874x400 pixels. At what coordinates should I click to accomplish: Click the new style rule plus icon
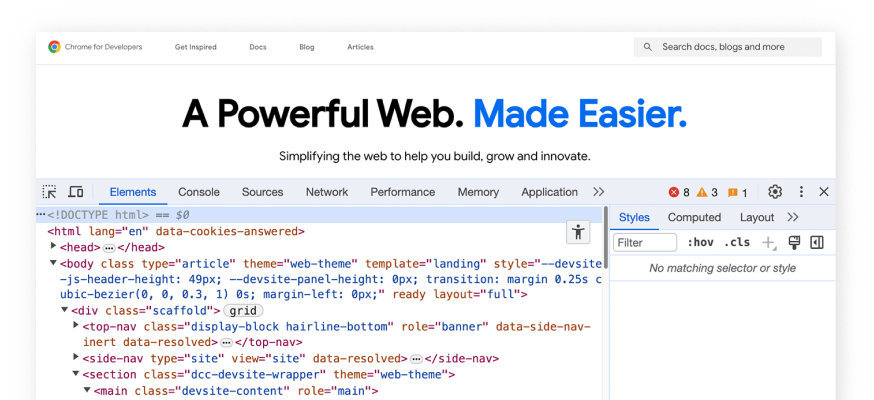(x=768, y=243)
